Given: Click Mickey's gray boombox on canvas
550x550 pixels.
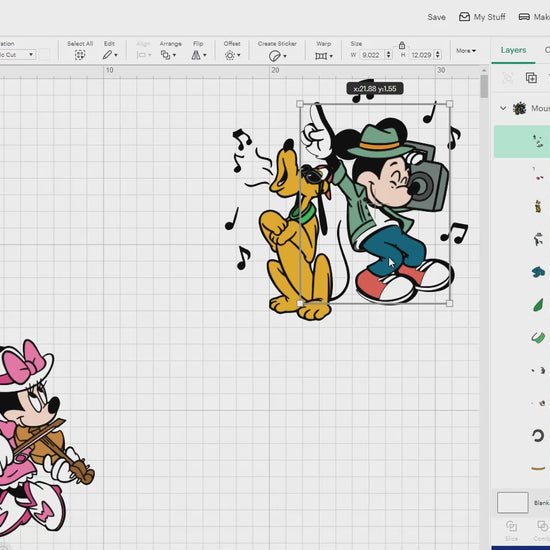Looking at the screenshot, I should pos(429,182).
